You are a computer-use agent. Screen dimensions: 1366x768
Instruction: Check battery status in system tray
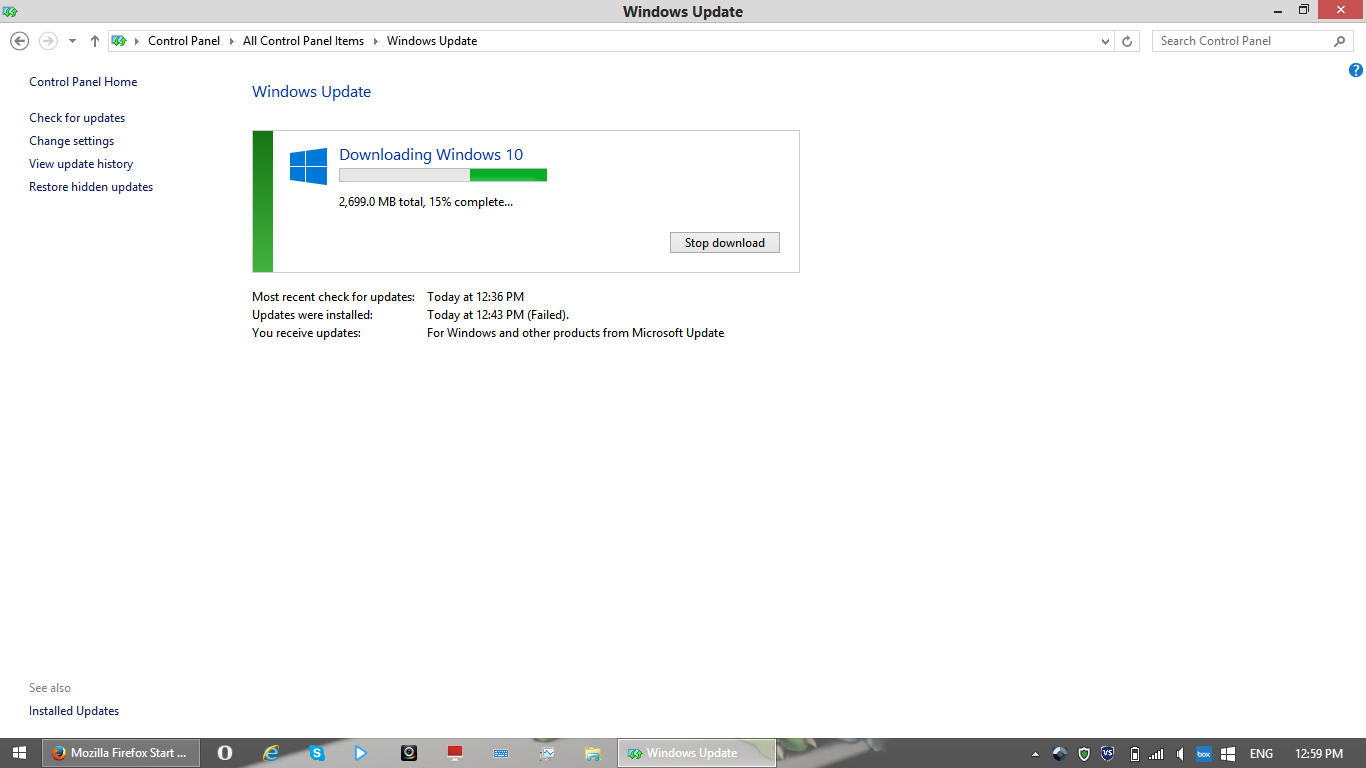pos(1134,754)
